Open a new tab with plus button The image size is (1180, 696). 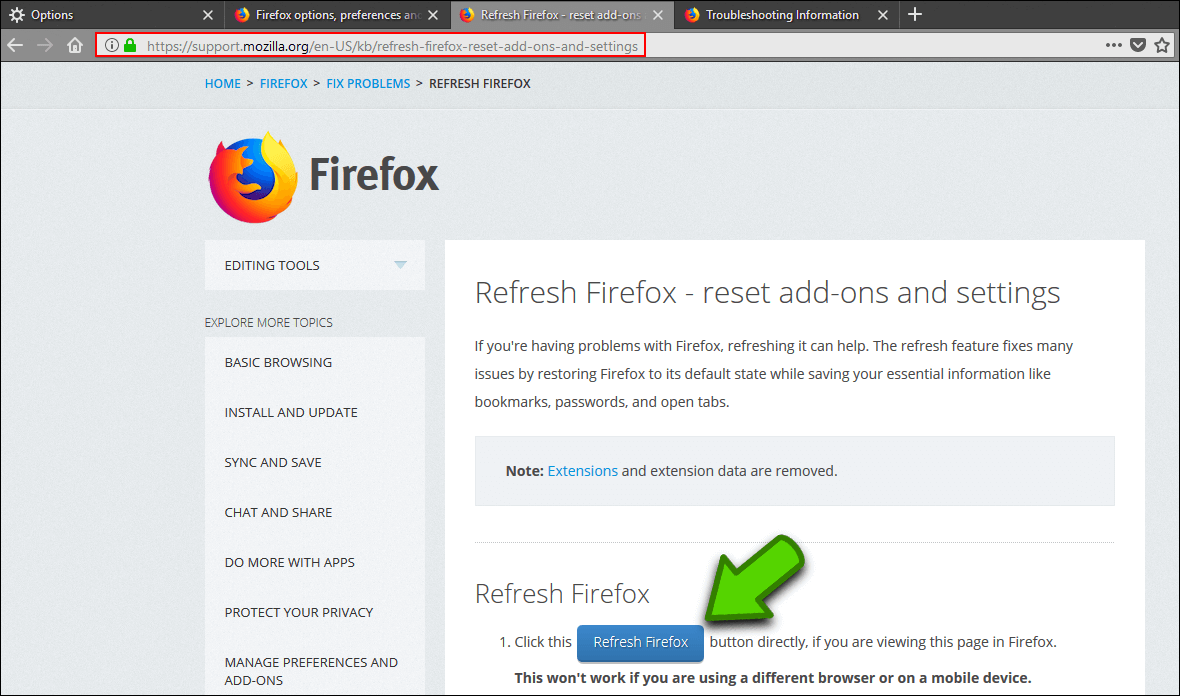914,14
